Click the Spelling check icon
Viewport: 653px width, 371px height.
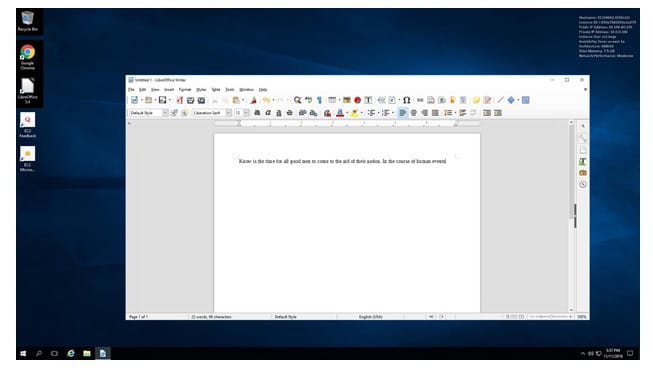pos(309,100)
